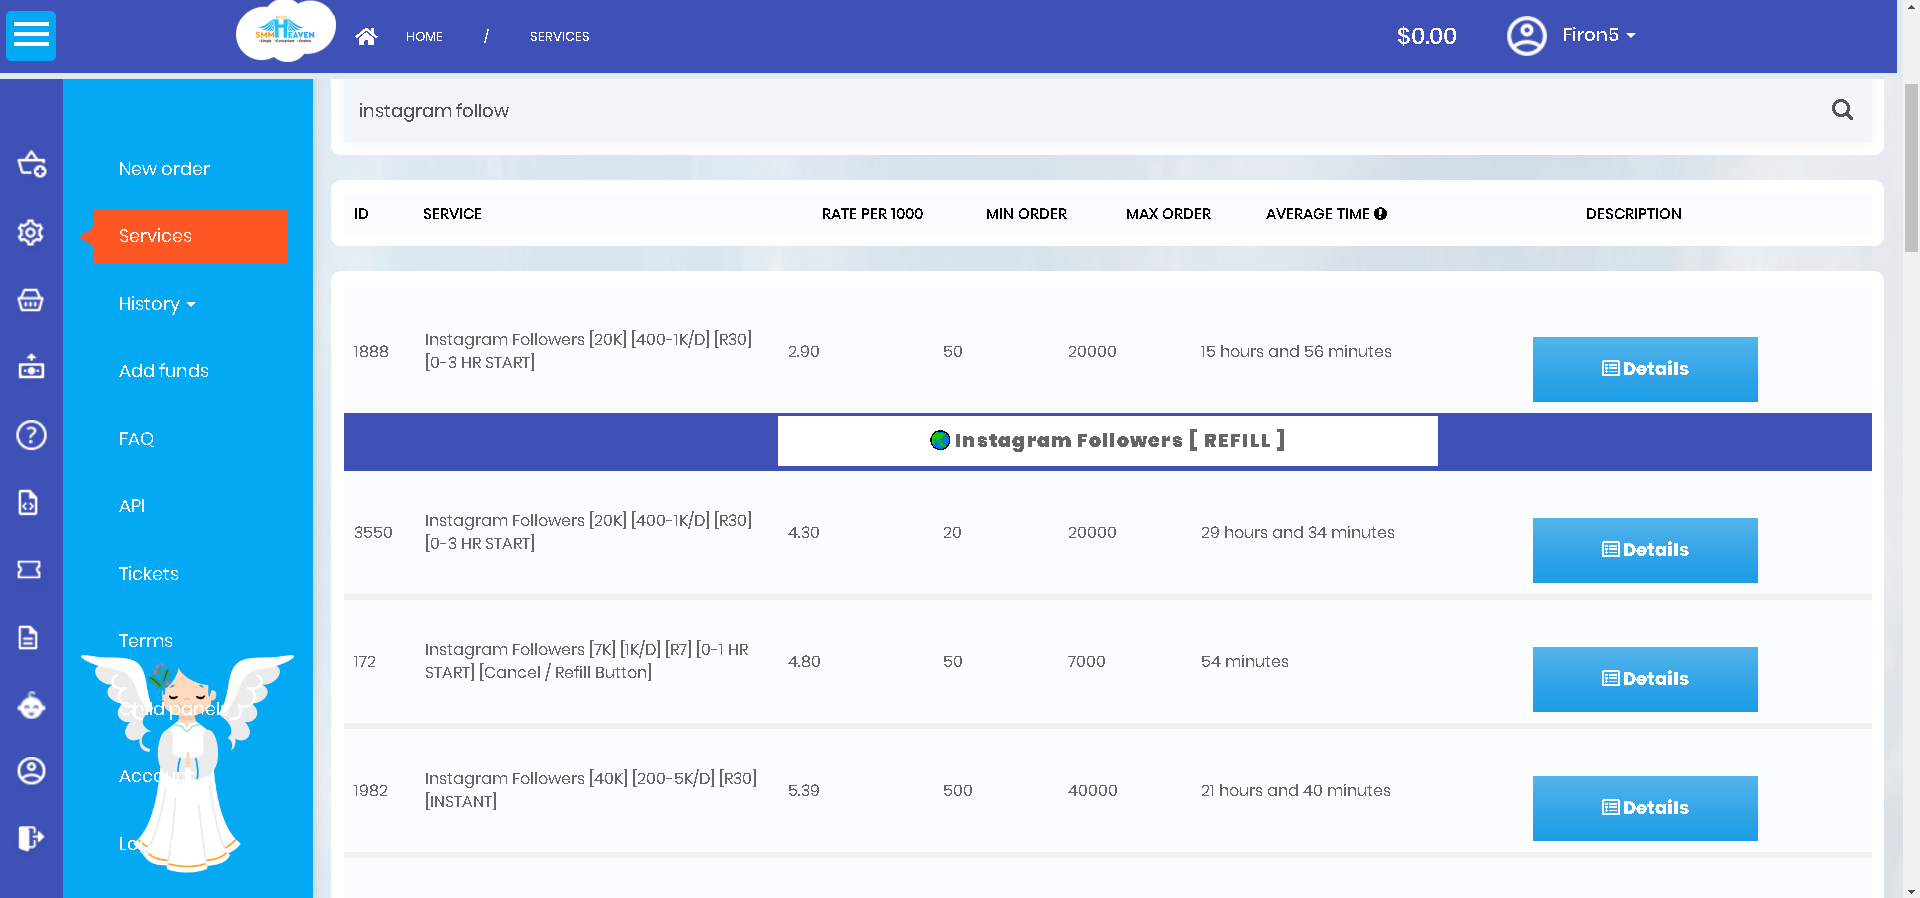
Task: Click the SMM Heaven cloud logo
Action: (285, 32)
